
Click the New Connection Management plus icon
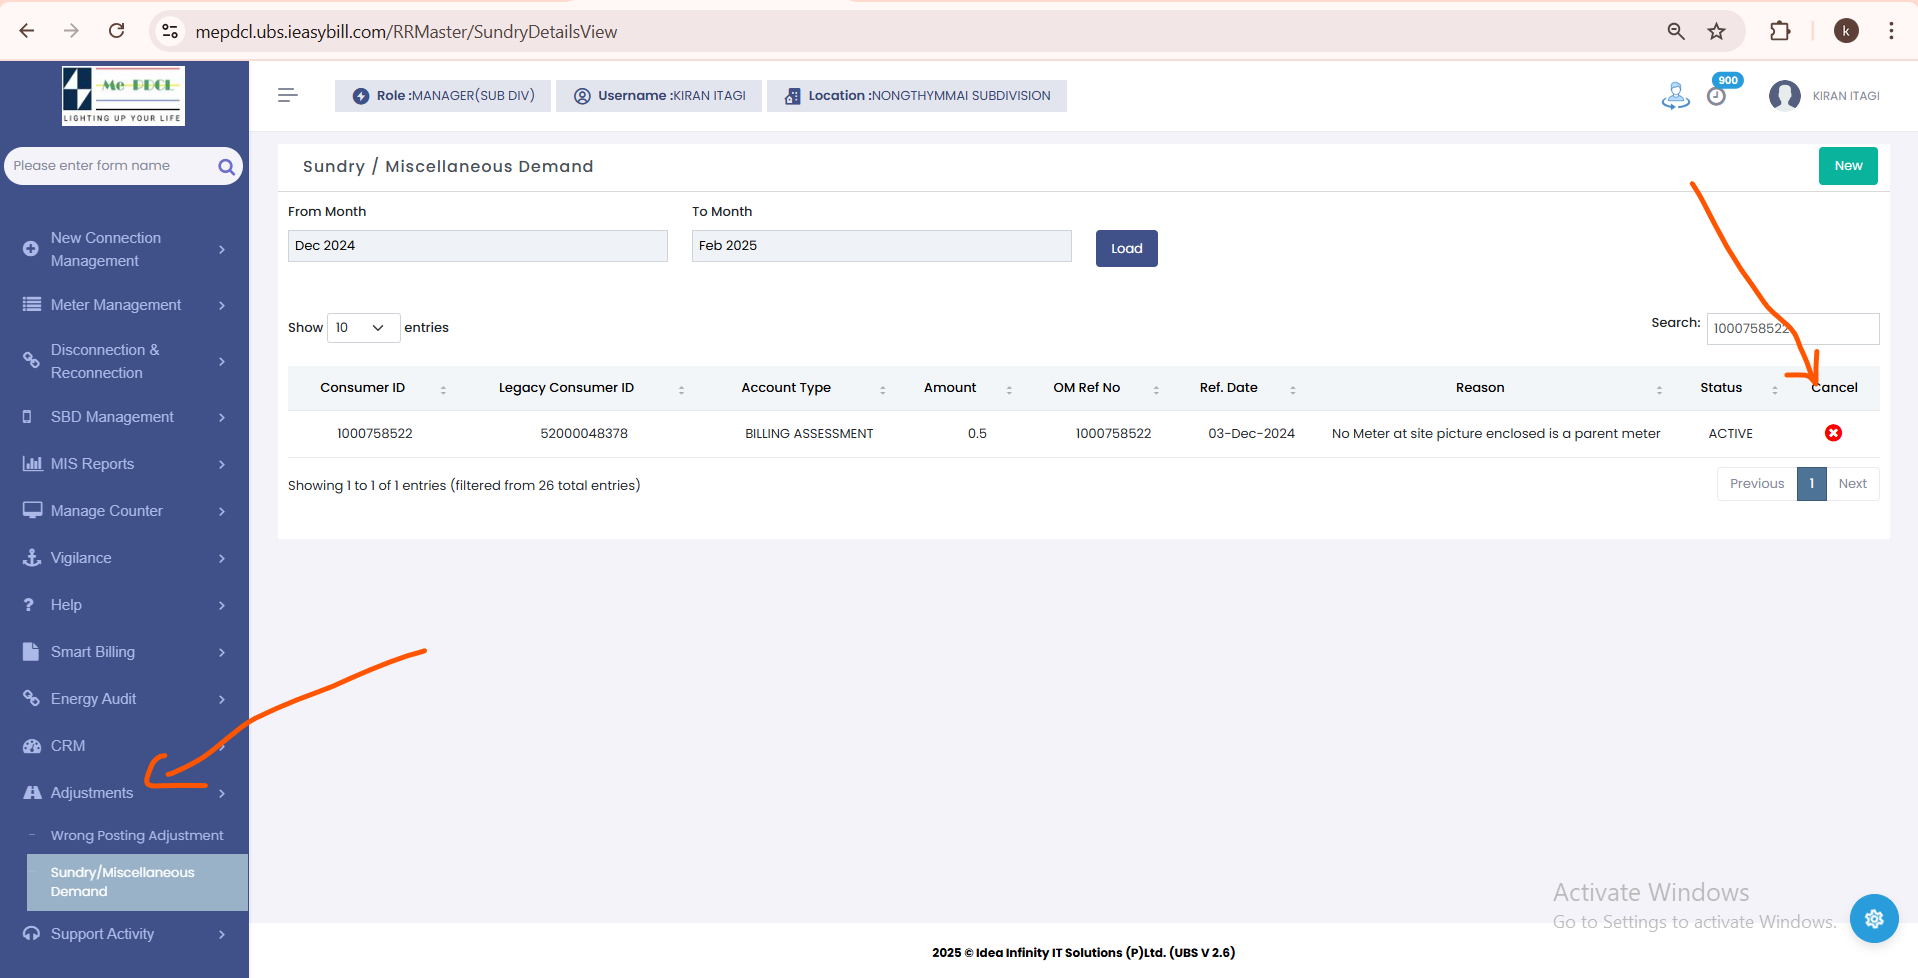tap(31, 249)
